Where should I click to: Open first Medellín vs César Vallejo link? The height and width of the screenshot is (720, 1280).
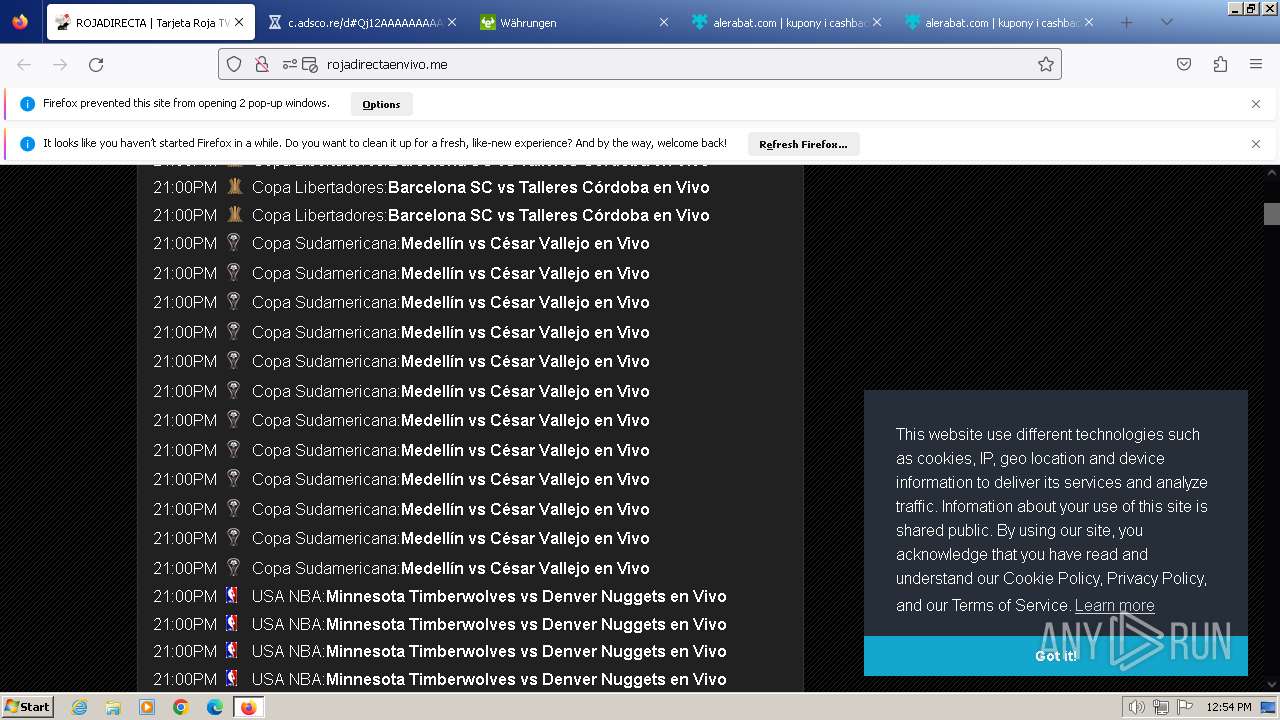525,243
